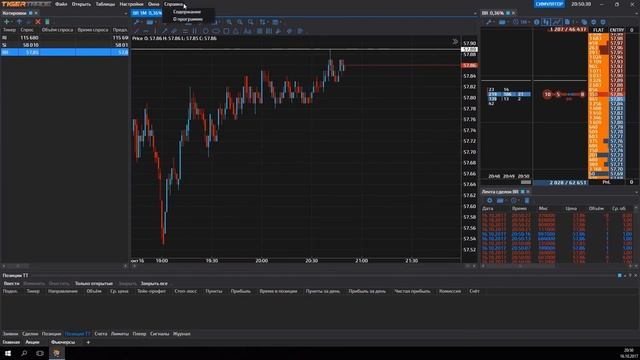Select the rectangle drawing tool on the chart

point(226,31)
